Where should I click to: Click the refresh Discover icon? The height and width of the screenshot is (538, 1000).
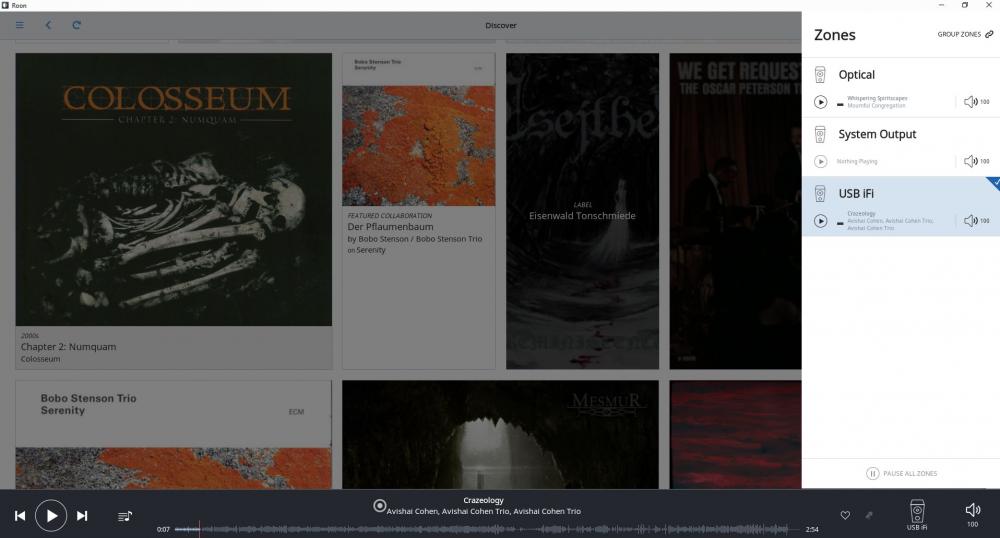click(76, 25)
